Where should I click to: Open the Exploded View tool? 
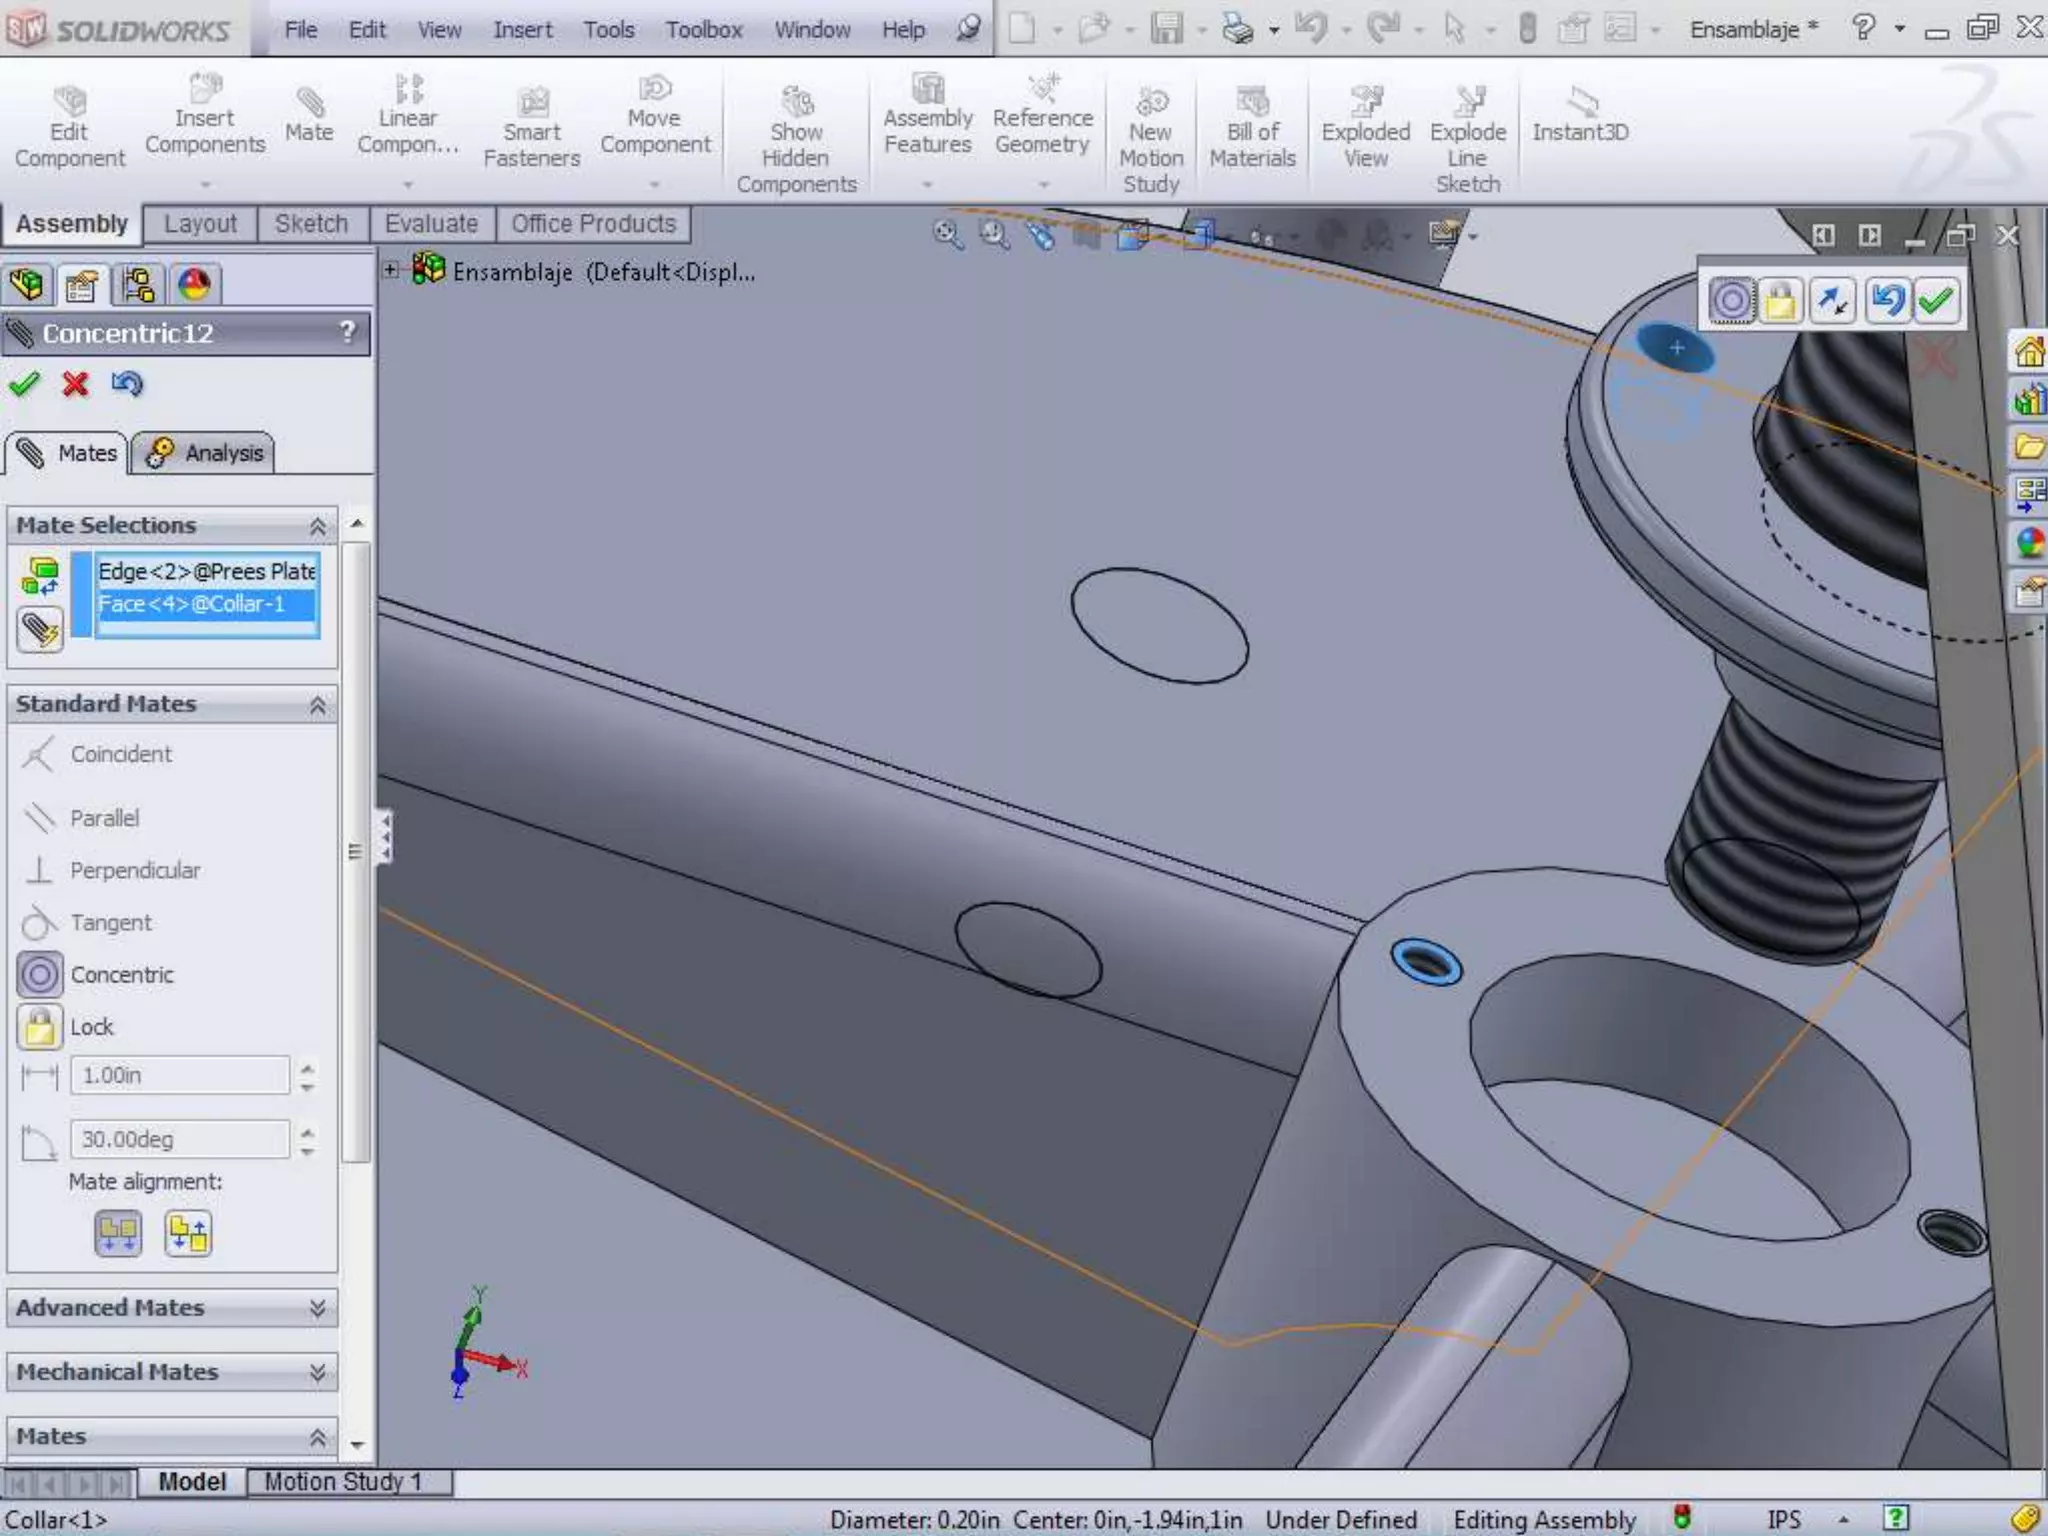point(1365,103)
